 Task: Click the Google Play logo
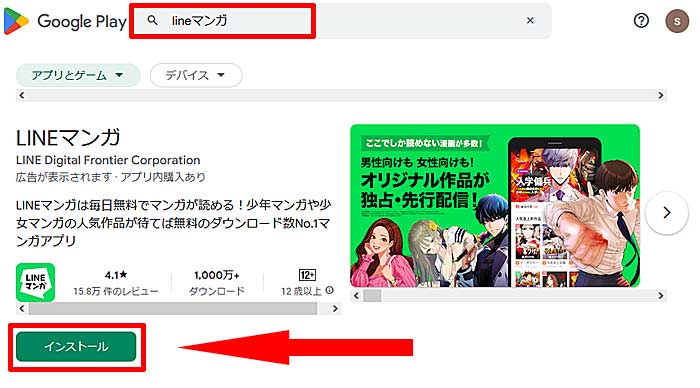[x=65, y=21]
